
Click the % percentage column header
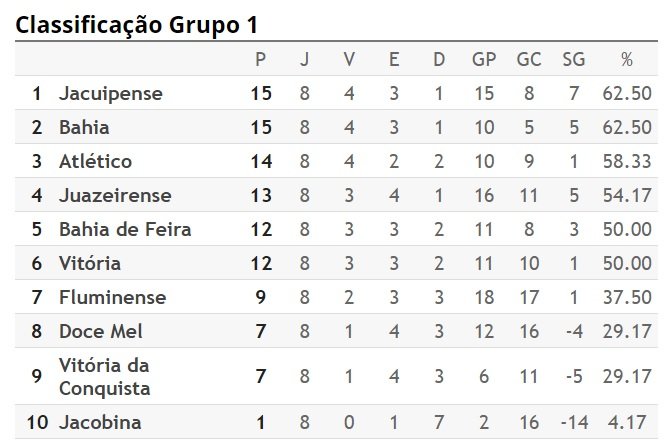tap(627, 59)
